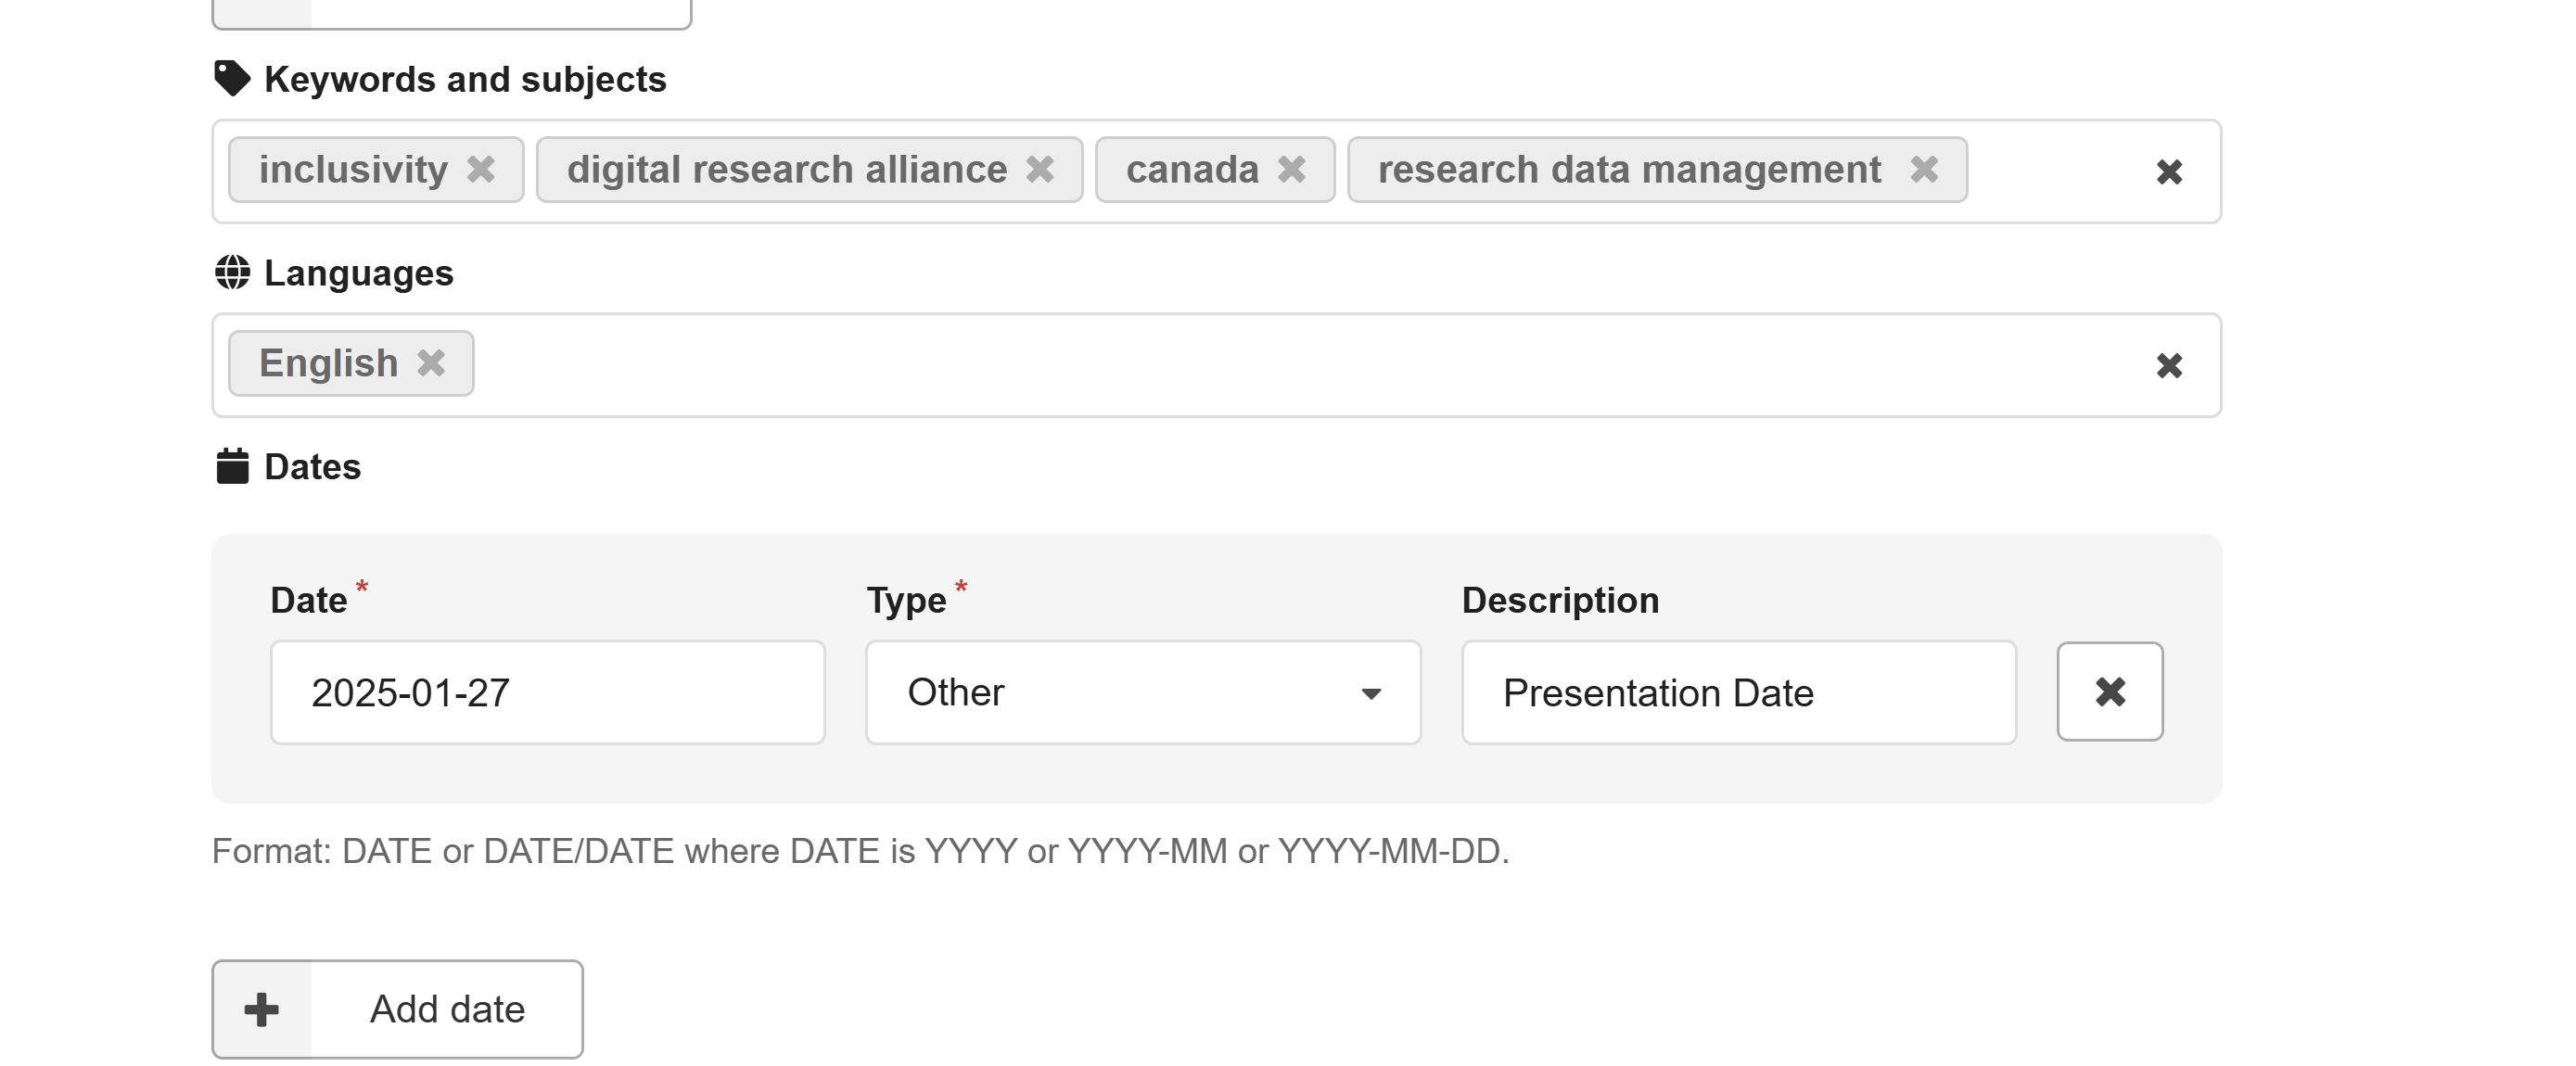Viewport: 2576px width, 1066px height.
Task: Remove the inclusivity keyword tag
Action: point(481,169)
